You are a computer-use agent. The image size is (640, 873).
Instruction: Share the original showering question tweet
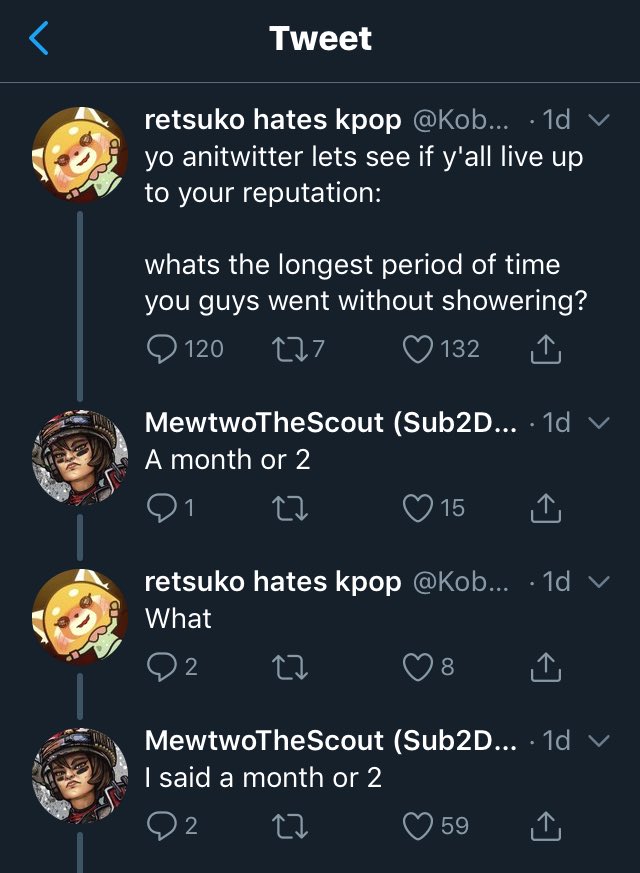(x=542, y=348)
